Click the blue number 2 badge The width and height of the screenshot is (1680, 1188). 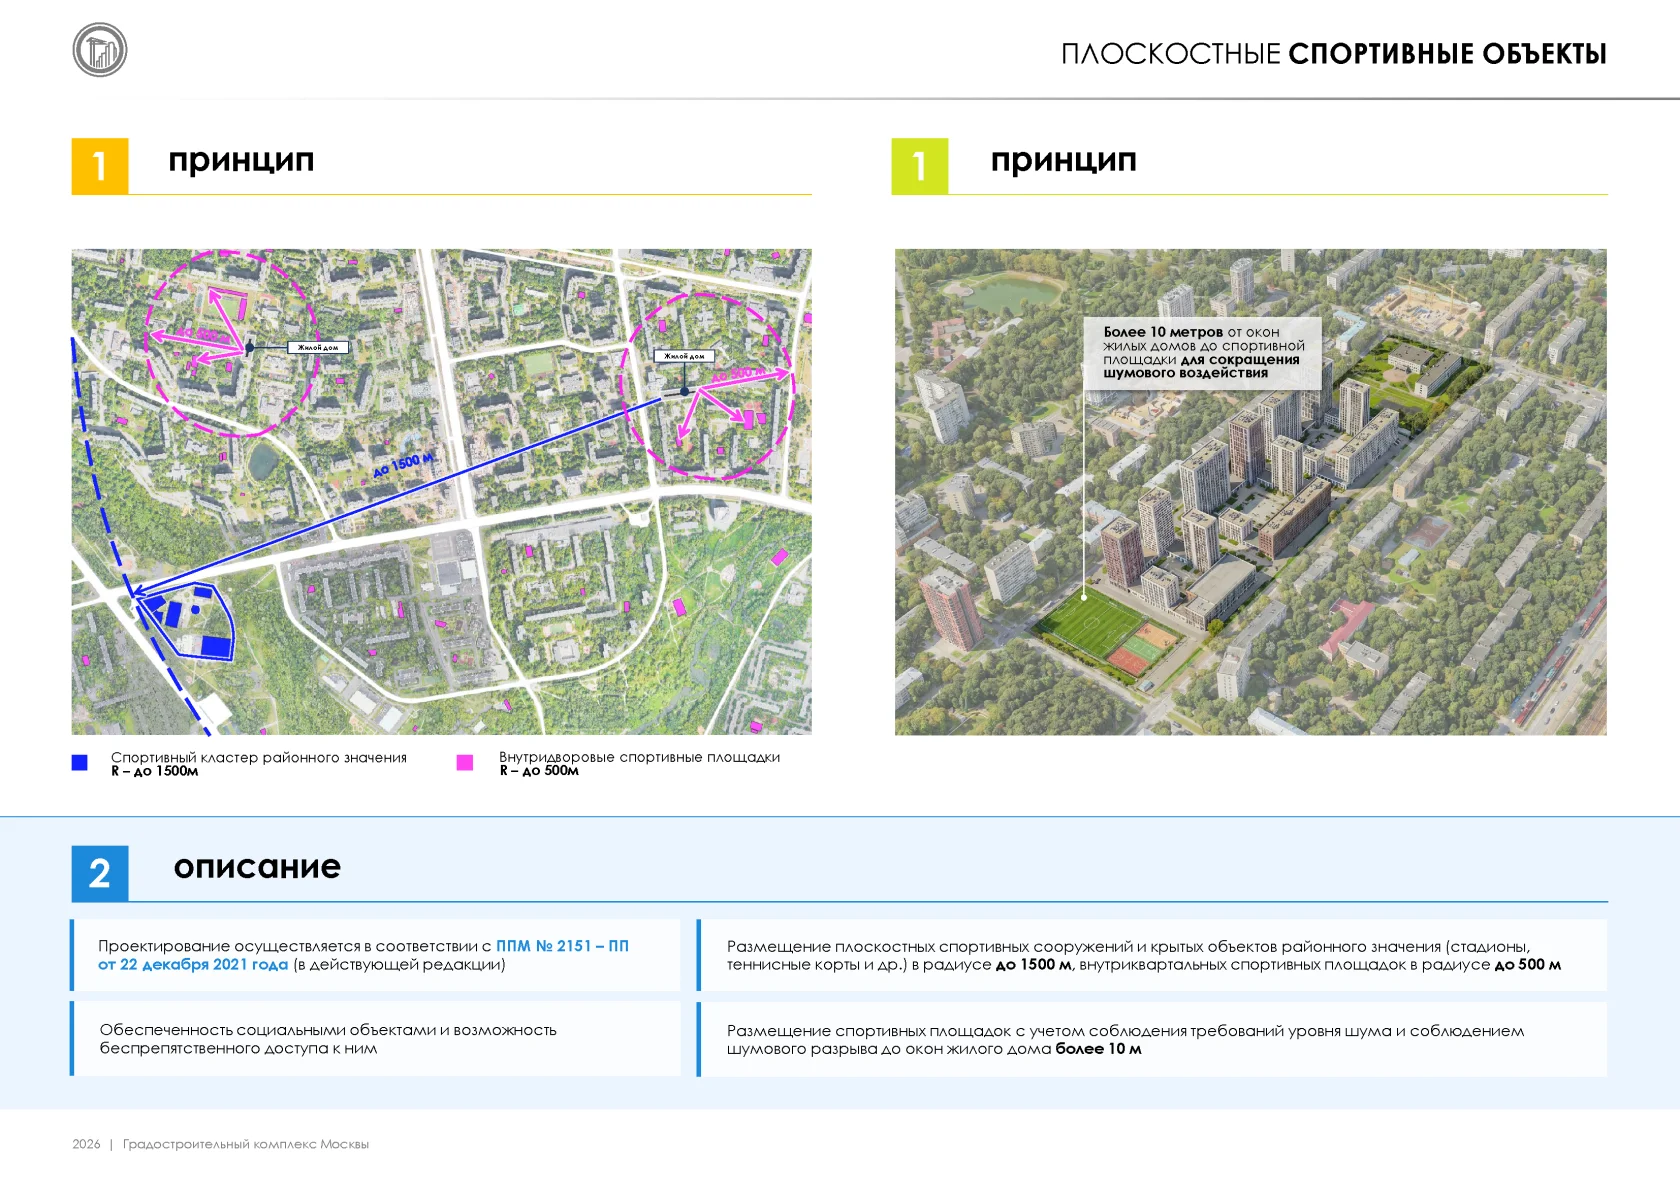(100, 873)
